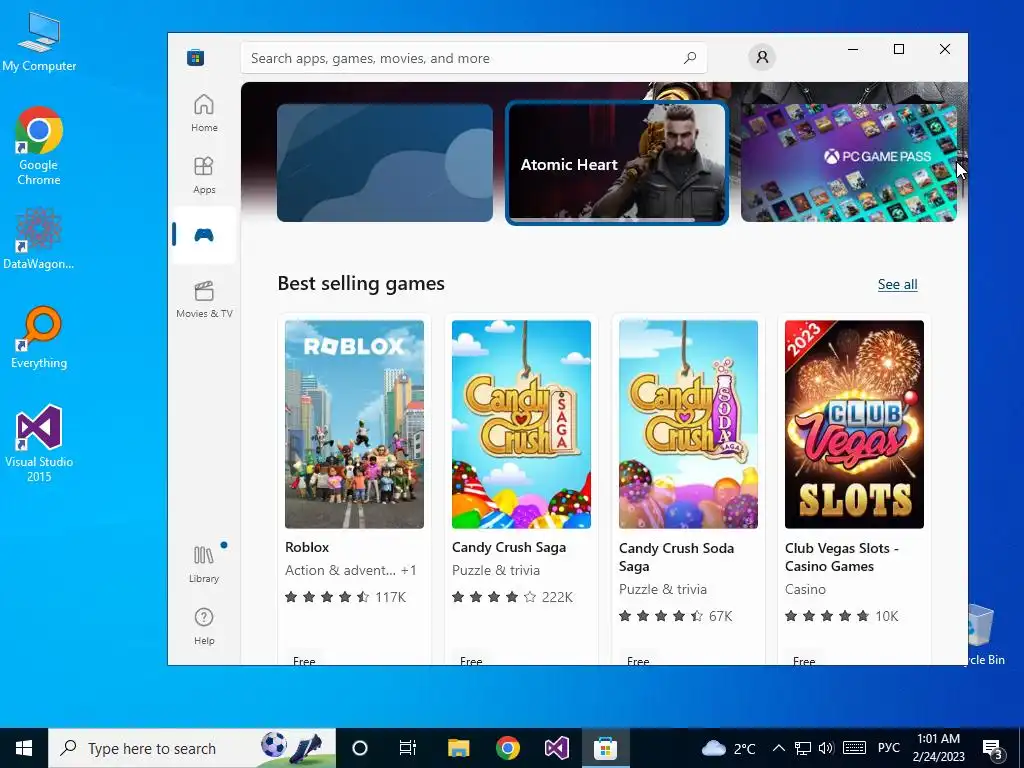Open Visual Studio from the taskbar
Viewport: 1024px width, 768px height.
[556, 748]
